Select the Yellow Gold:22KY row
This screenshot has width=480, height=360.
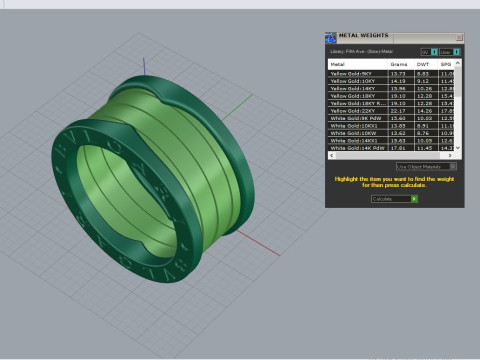pyautogui.click(x=391, y=111)
